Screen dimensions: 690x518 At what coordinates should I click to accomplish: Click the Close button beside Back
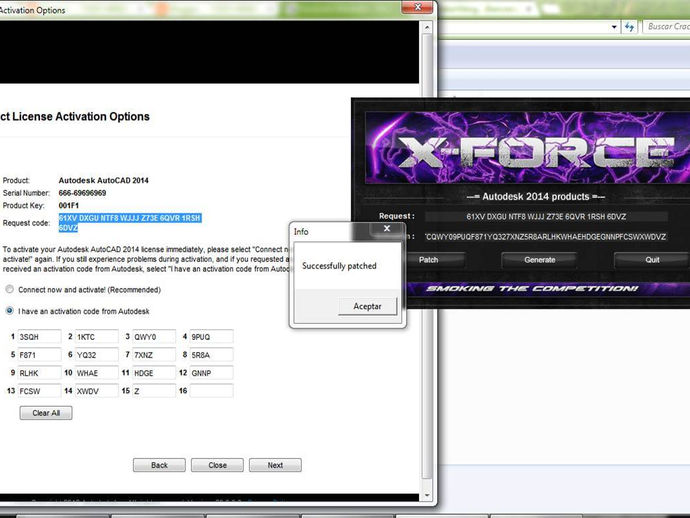point(217,465)
